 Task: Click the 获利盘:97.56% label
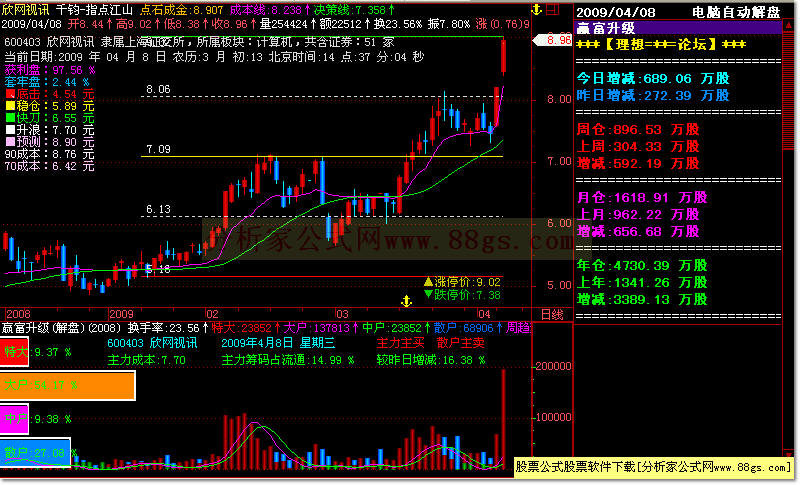point(50,70)
